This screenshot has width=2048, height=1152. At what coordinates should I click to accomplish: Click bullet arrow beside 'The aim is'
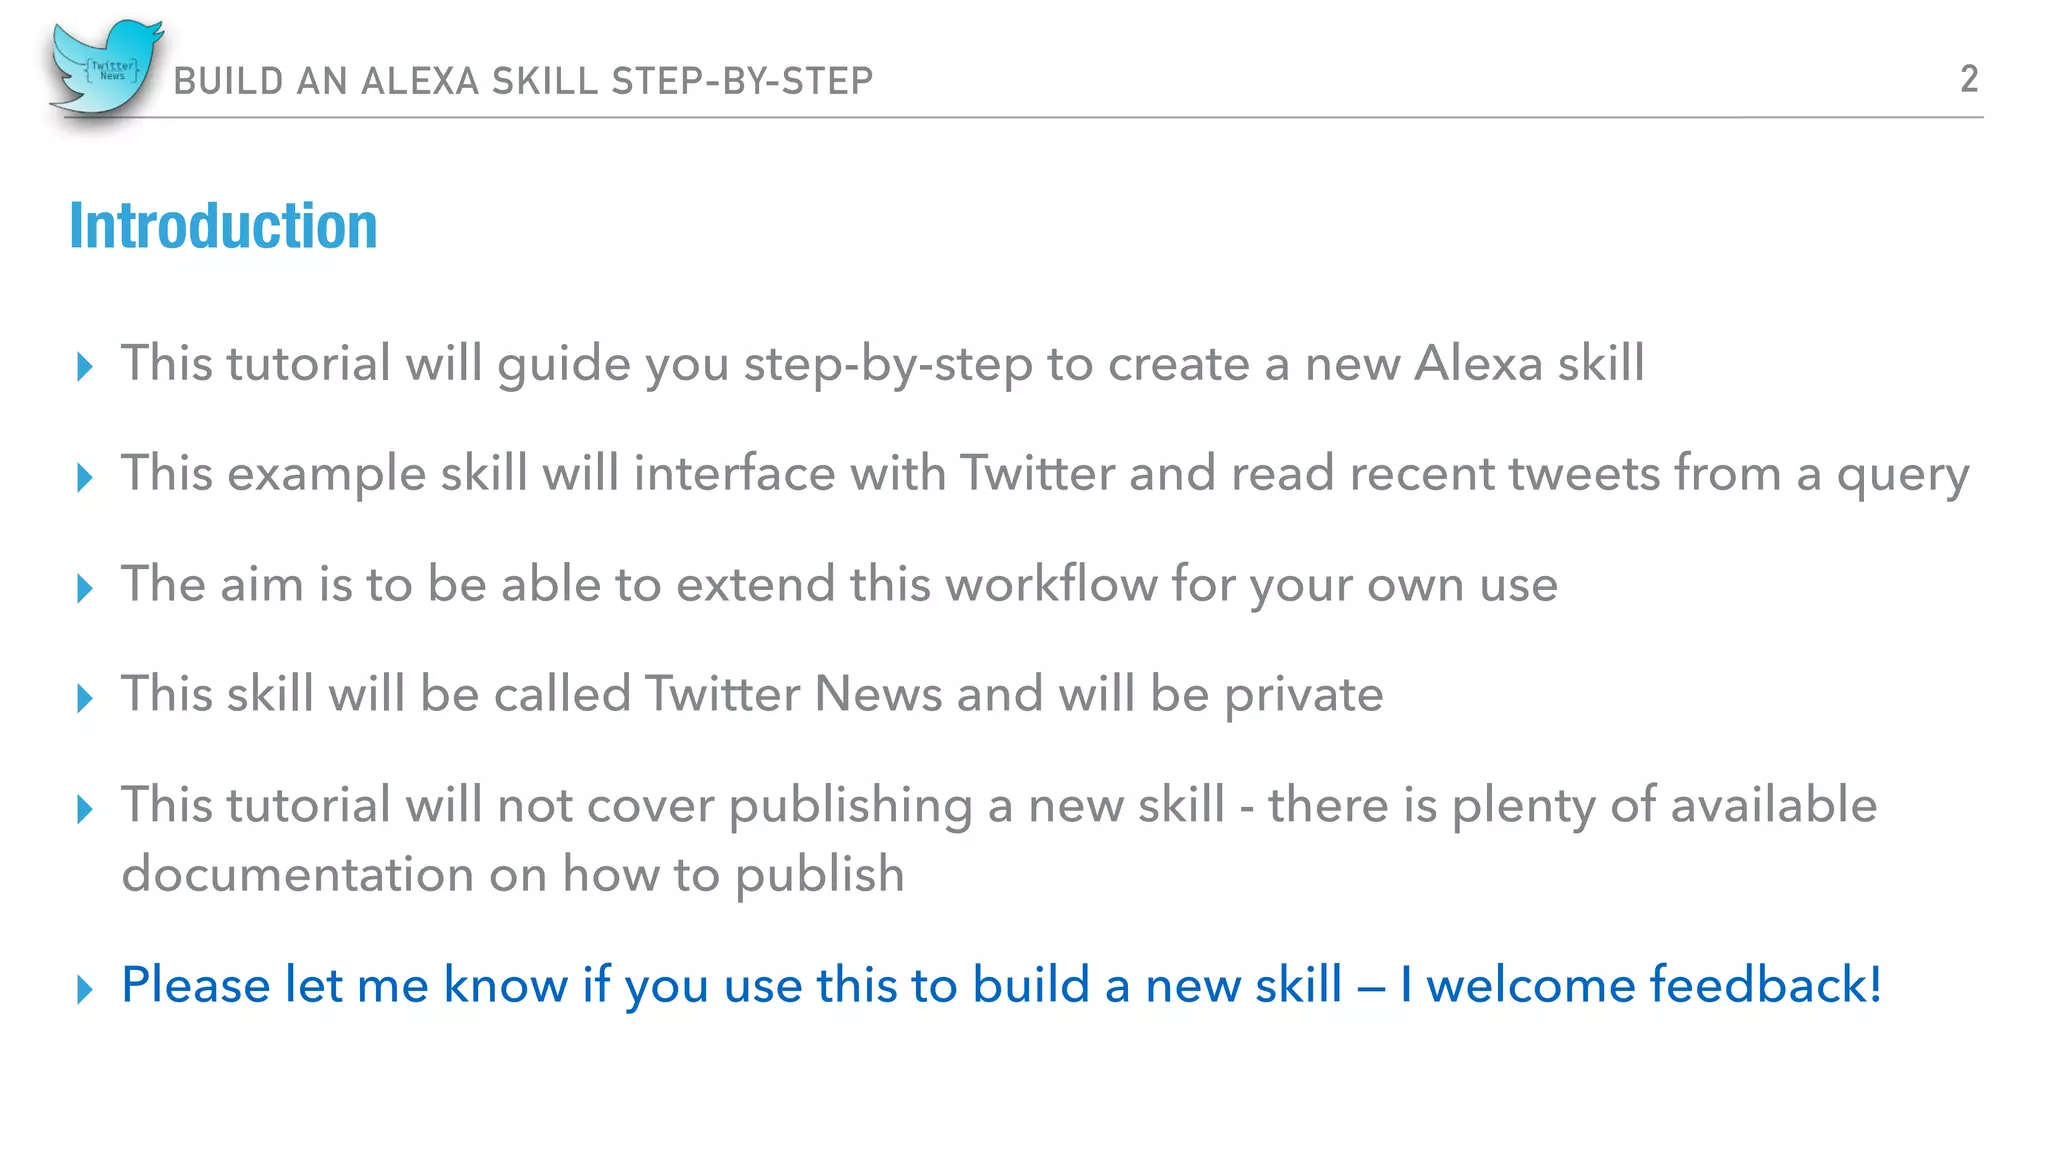coord(85,588)
